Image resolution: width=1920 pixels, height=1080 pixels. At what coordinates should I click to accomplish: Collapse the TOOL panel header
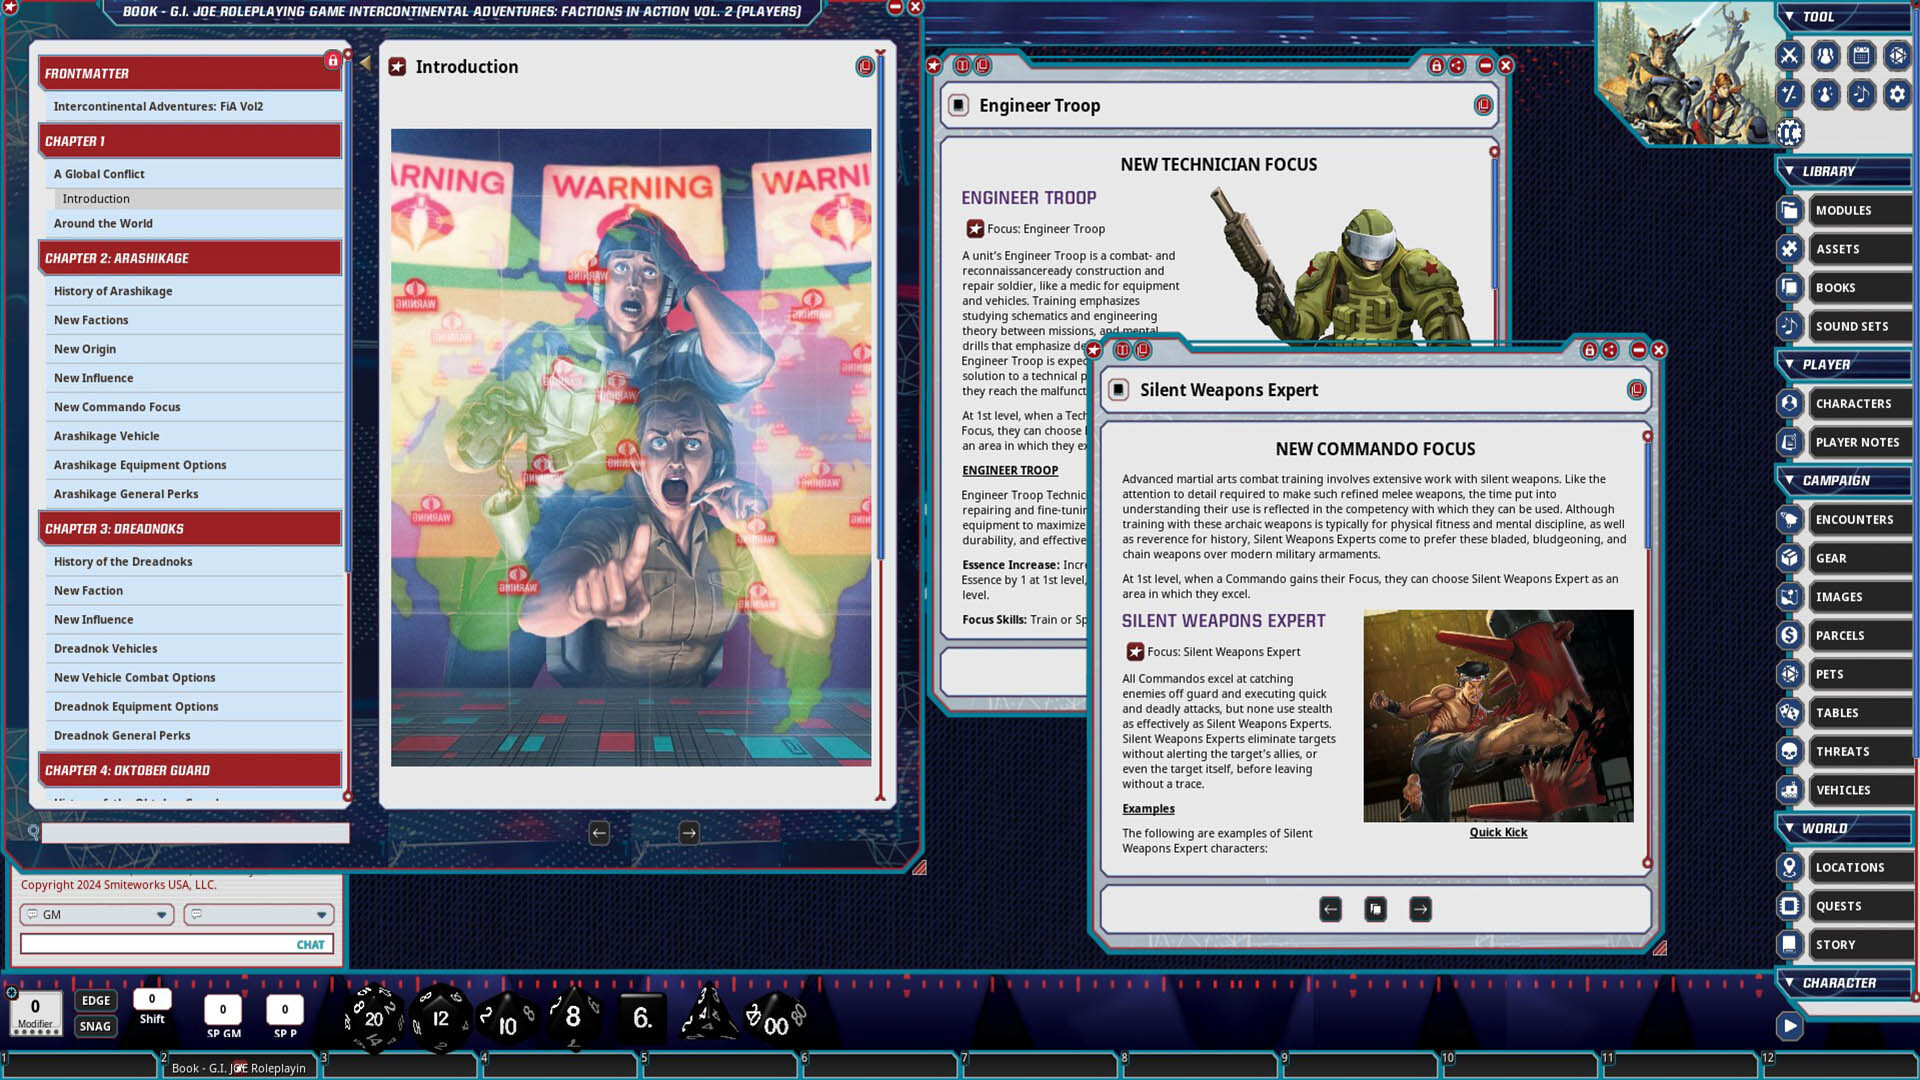[x=1789, y=17]
